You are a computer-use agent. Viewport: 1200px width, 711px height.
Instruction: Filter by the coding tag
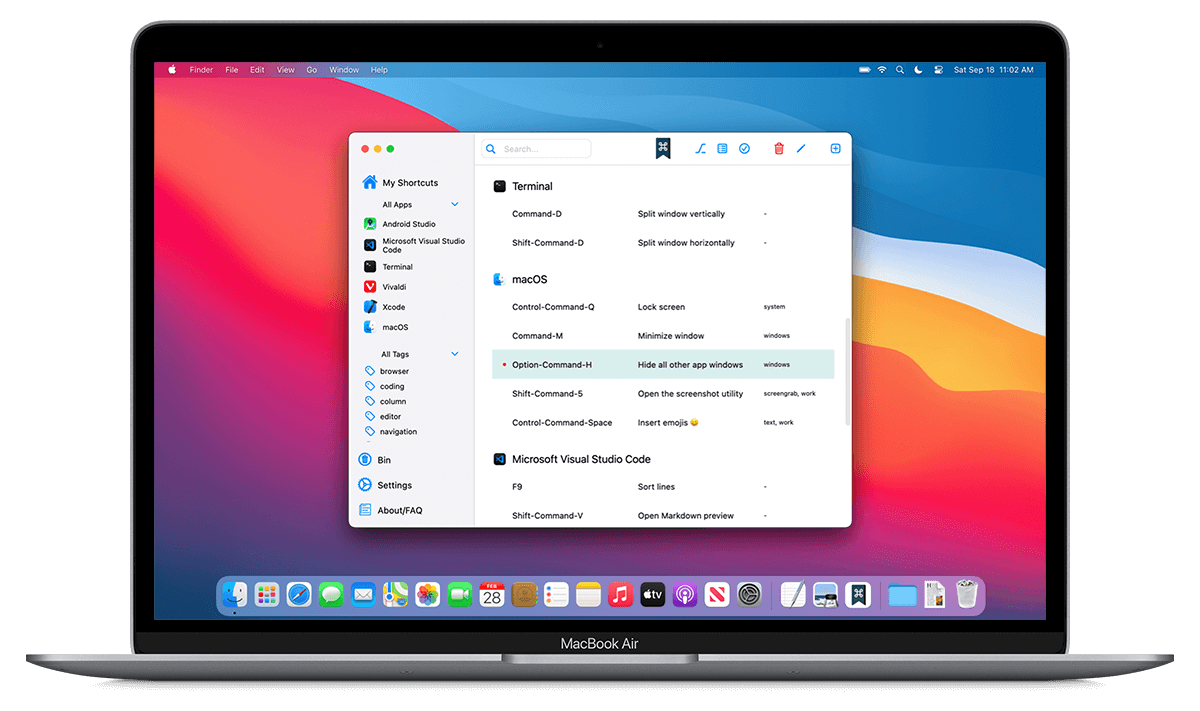(385, 386)
